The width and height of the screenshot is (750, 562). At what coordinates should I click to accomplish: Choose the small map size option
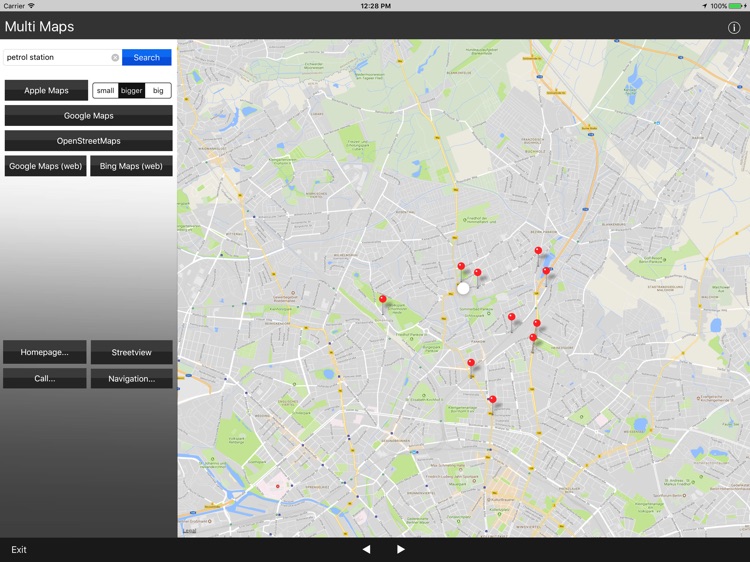pos(105,90)
